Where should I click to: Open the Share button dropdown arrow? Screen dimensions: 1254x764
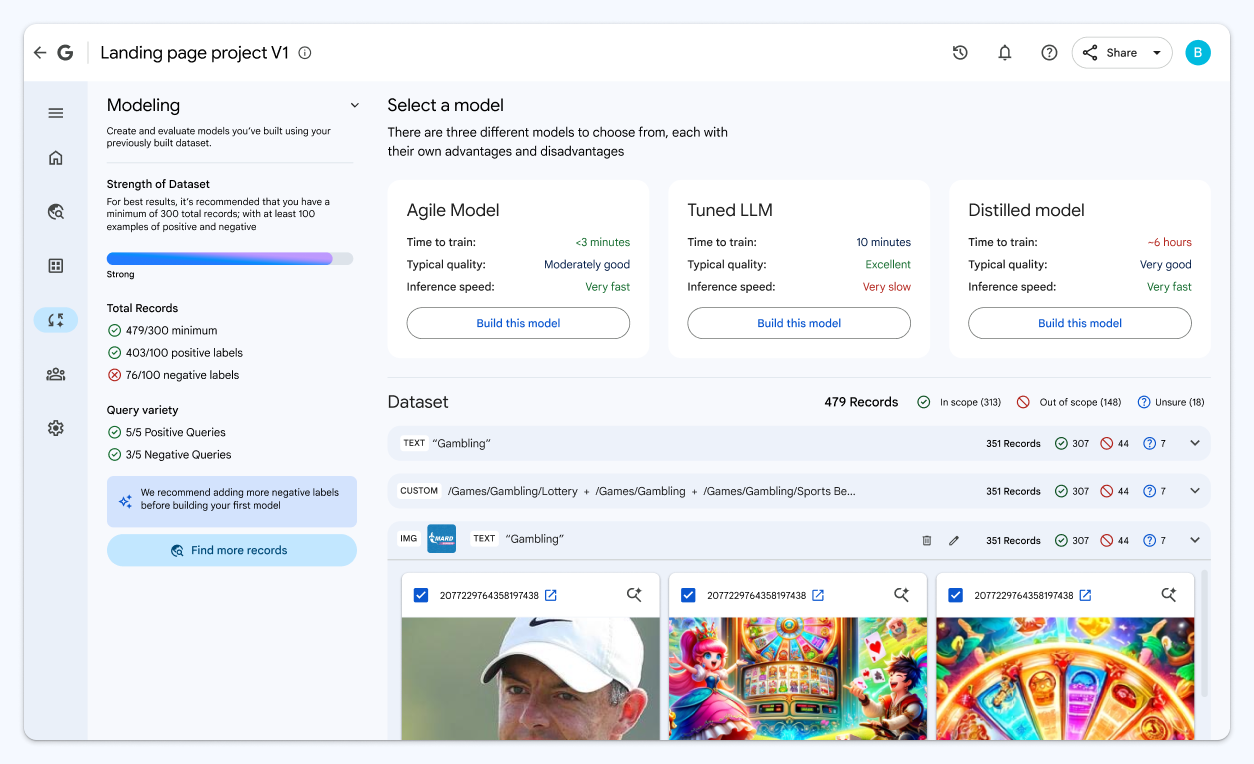point(1156,52)
